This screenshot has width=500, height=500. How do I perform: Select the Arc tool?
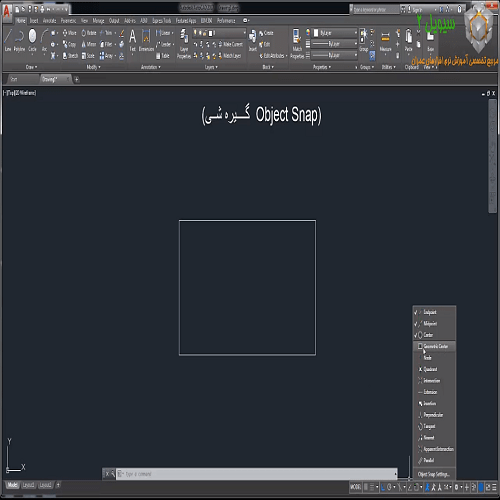tap(44, 40)
